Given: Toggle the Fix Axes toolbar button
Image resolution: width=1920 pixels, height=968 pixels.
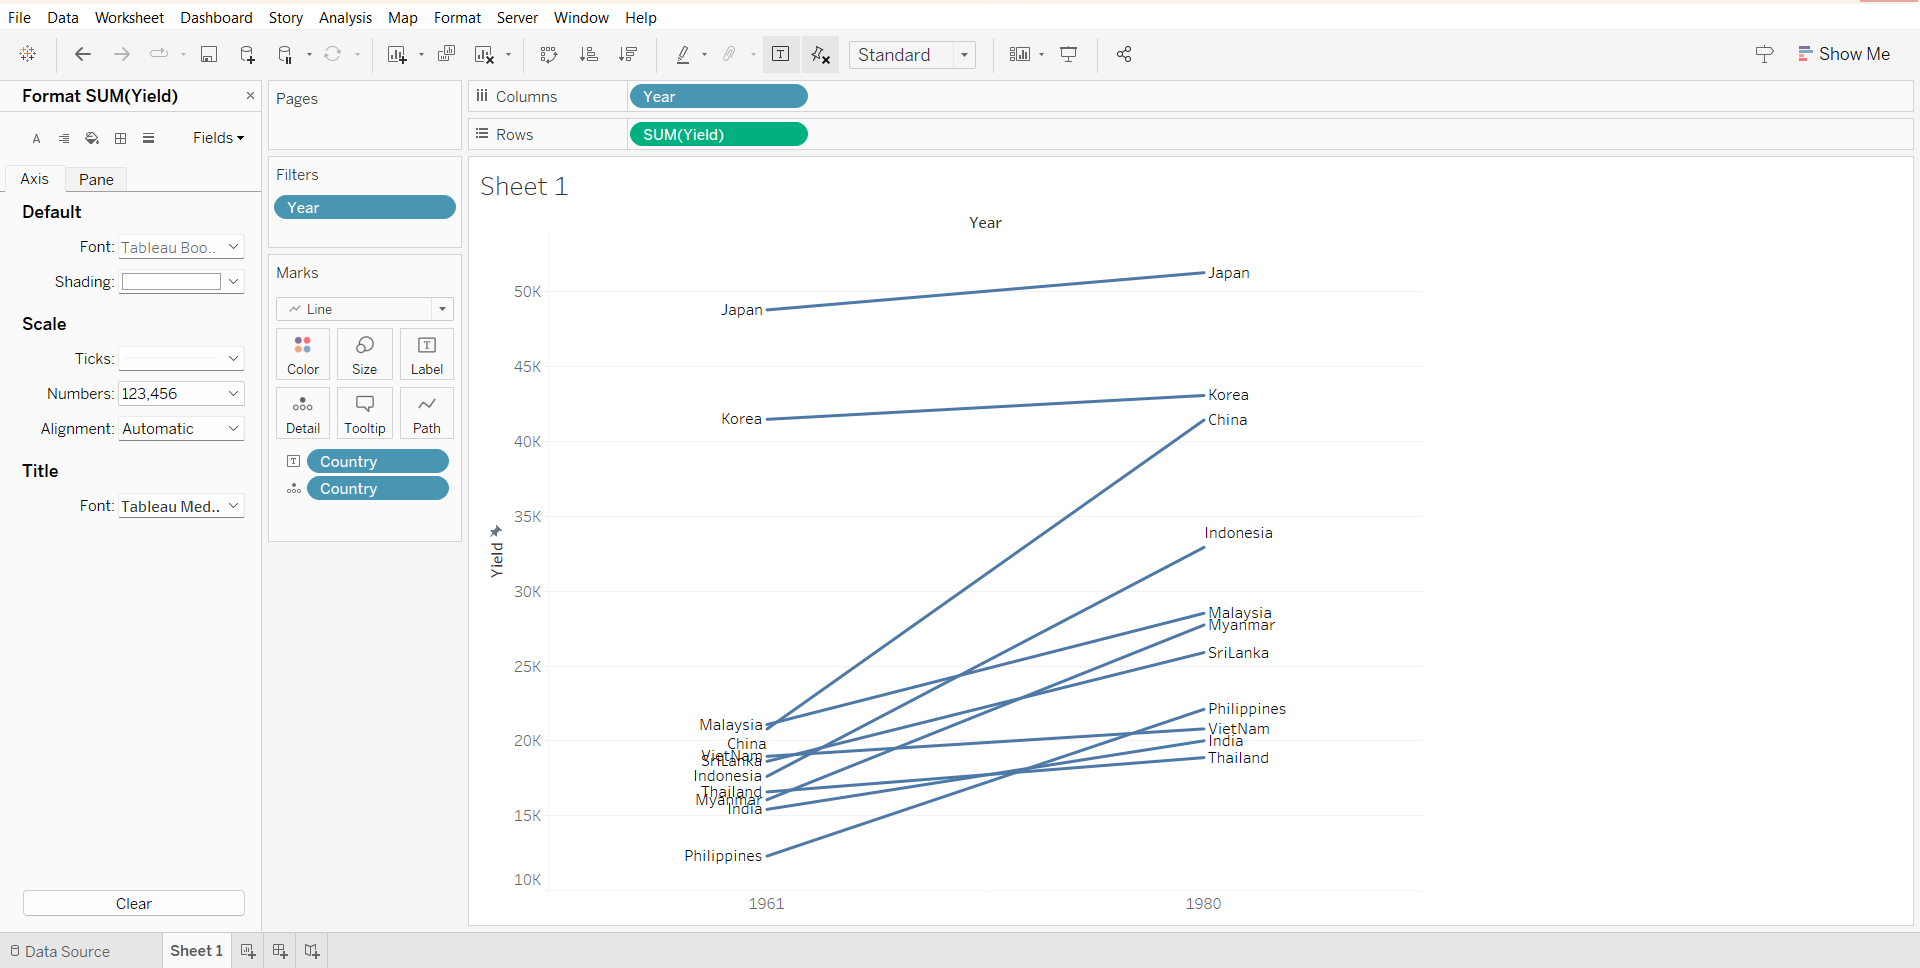Looking at the screenshot, I should point(820,55).
